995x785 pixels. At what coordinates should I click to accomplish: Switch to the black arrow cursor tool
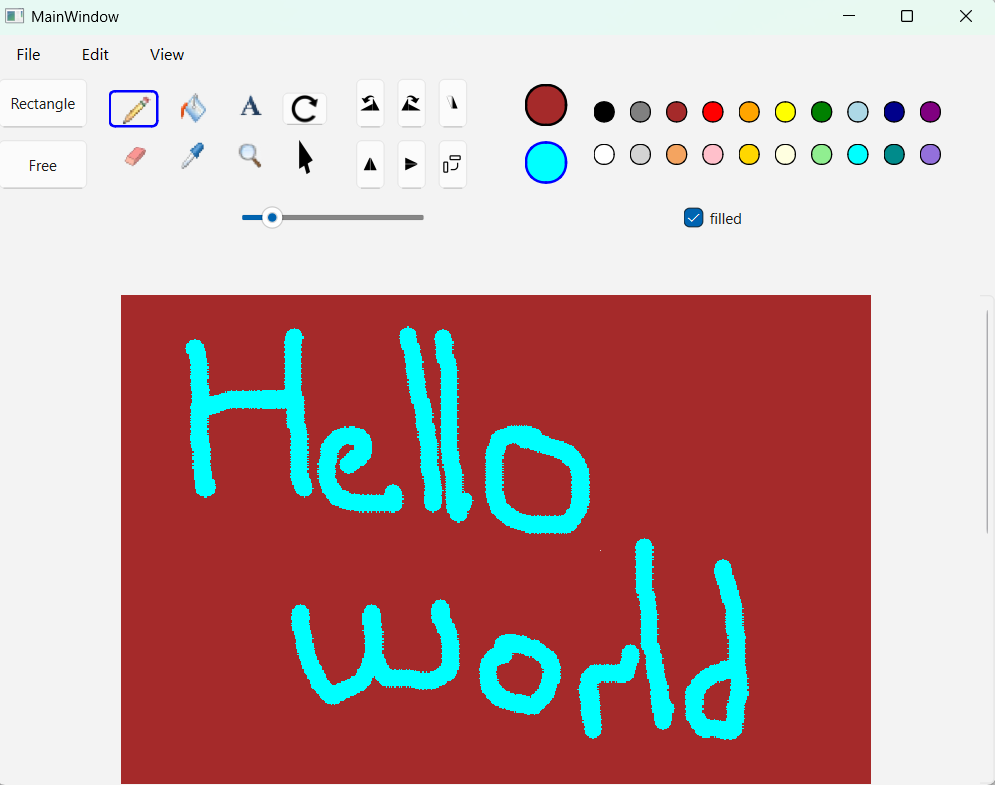305,157
